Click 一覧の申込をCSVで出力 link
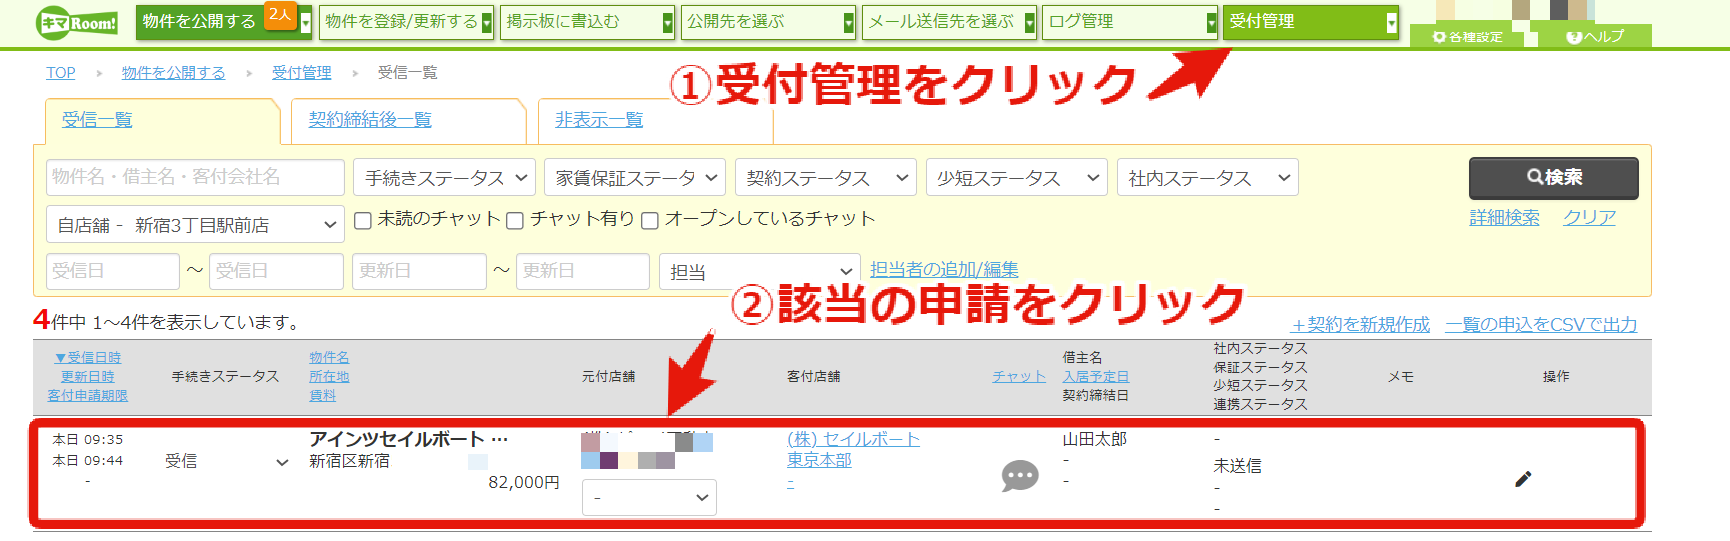Image resolution: width=1730 pixels, height=541 pixels. point(1541,325)
